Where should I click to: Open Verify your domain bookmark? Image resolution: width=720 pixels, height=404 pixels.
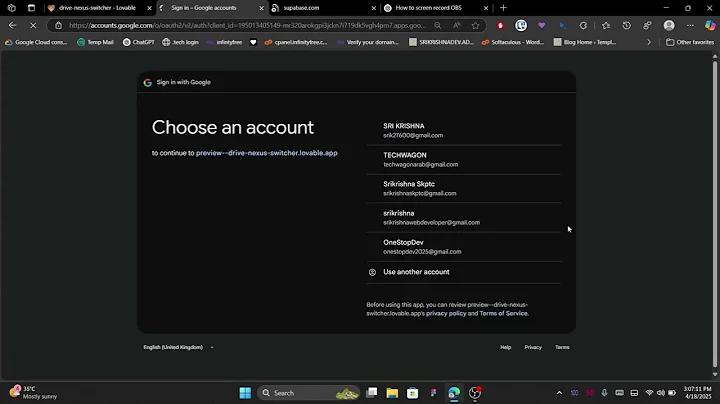pos(368,42)
